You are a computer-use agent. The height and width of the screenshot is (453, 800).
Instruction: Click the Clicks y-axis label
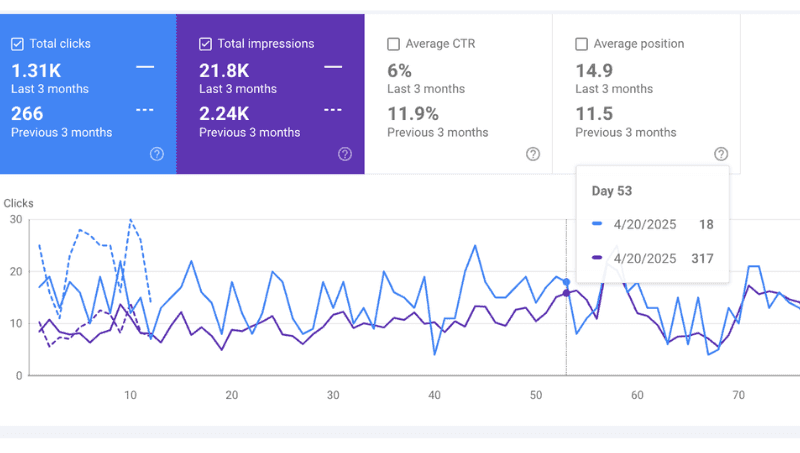(x=18, y=203)
